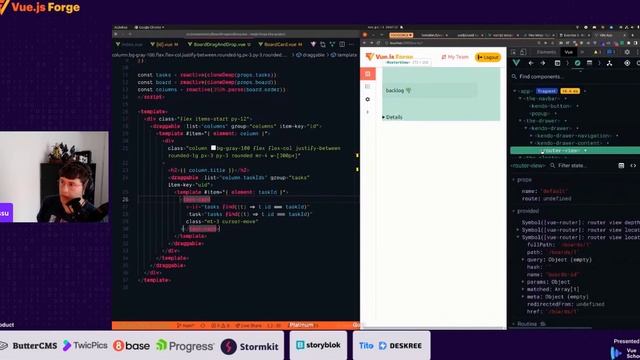
Task: Click the Find components search field
Action: pos(576,77)
